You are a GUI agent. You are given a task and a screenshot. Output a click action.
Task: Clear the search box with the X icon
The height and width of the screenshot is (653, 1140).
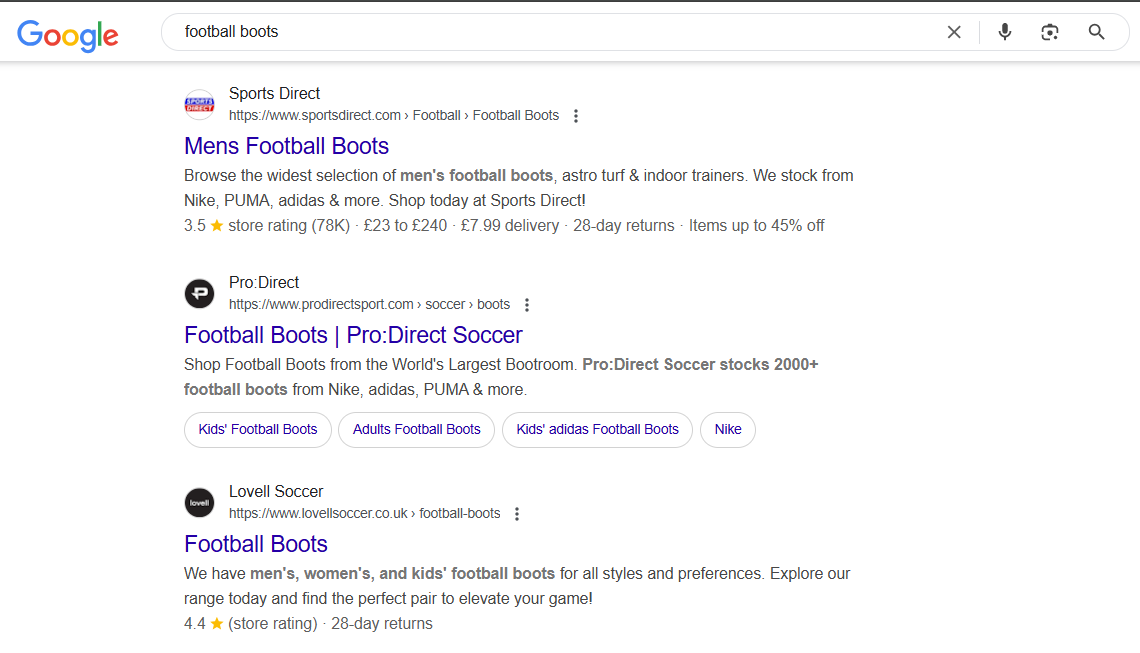click(x=954, y=32)
